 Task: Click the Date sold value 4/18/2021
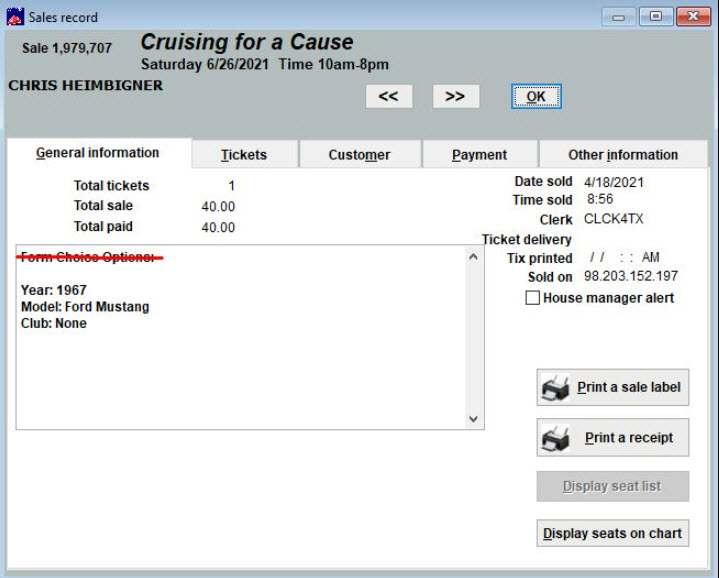(614, 182)
